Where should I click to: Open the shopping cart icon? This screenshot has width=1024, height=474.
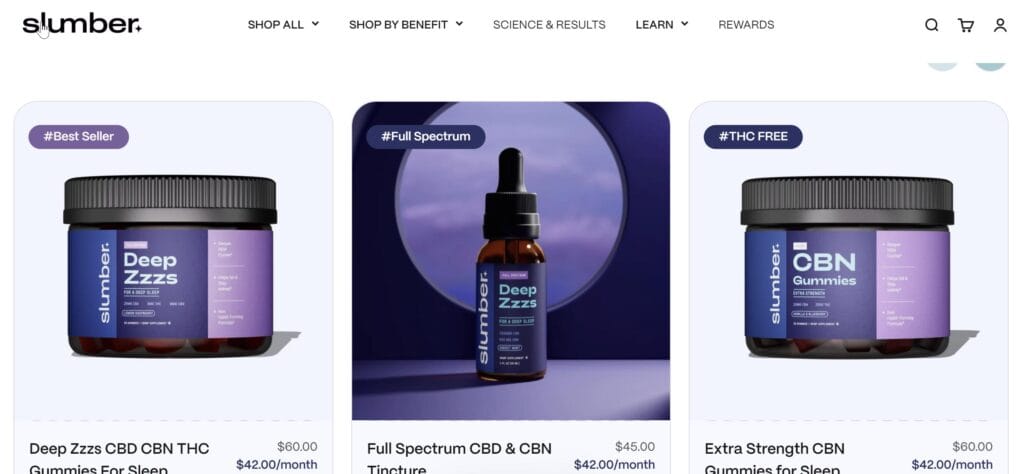965,25
